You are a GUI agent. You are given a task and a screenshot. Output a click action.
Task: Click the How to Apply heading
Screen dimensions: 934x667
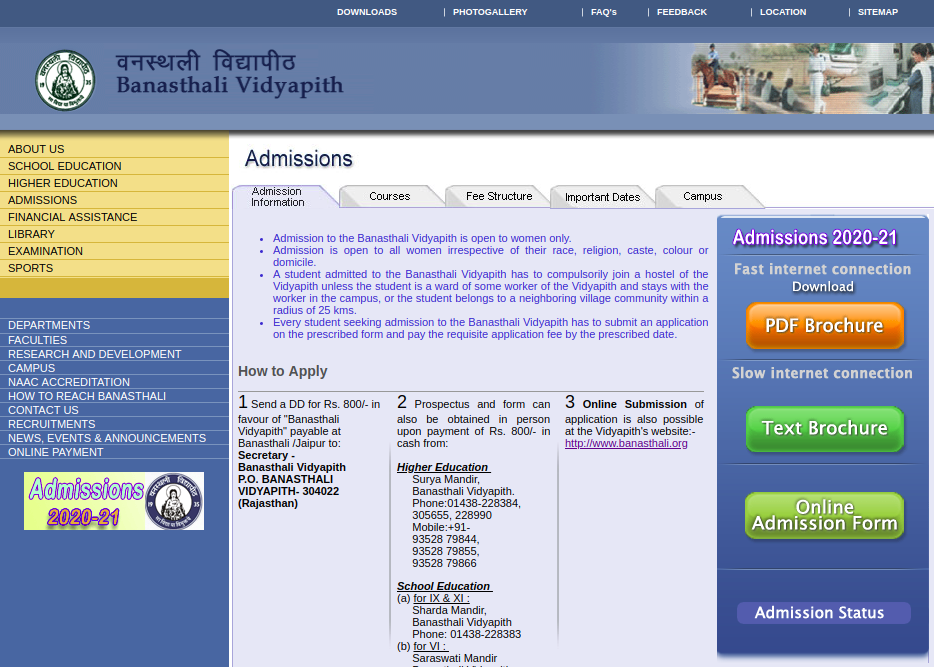tap(283, 371)
